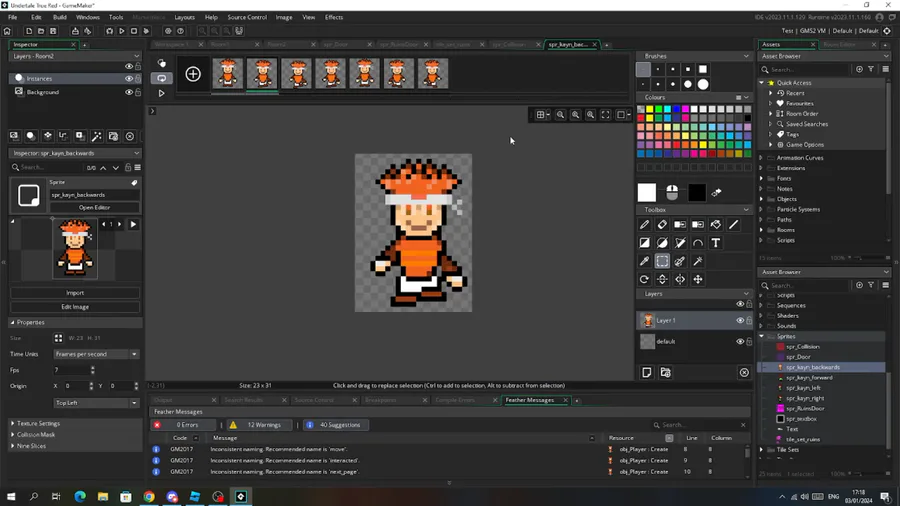
Task: Expand the Objects folder in Asset Browser
Action: click(x=762, y=199)
